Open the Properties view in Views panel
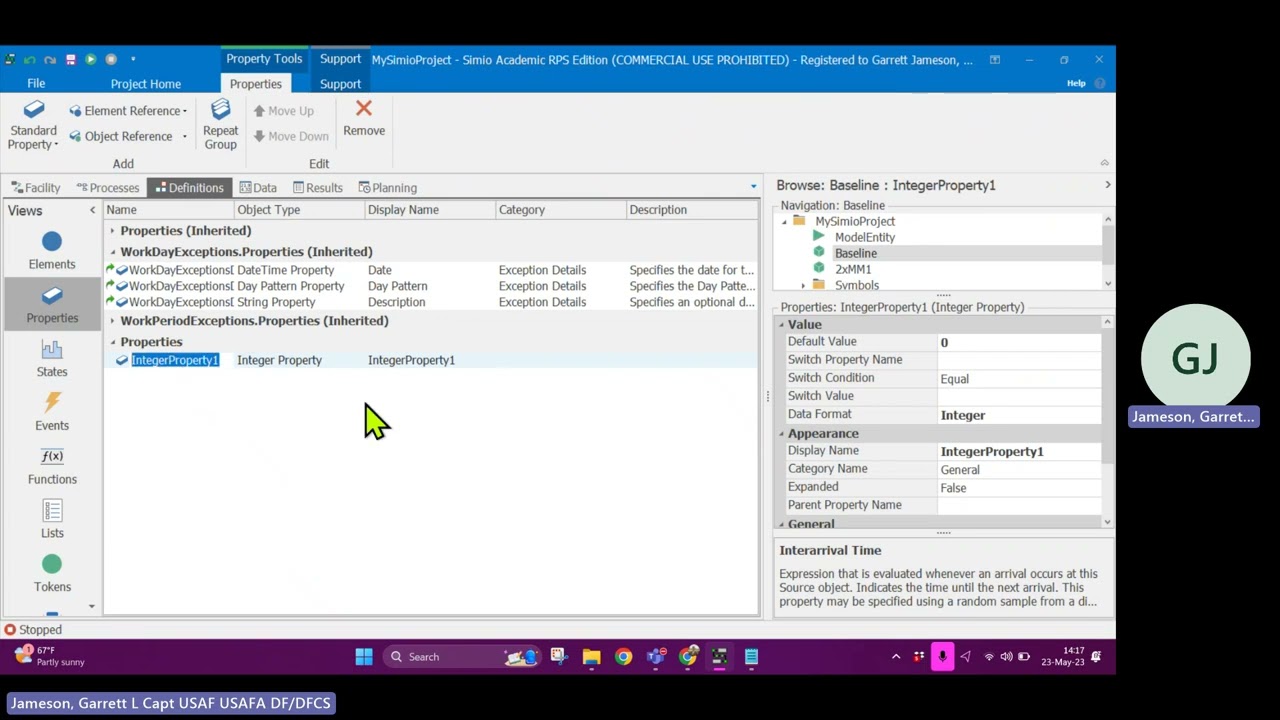This screenshot has width=1280, height=720. pyautogui.click(x=52, y=305)
